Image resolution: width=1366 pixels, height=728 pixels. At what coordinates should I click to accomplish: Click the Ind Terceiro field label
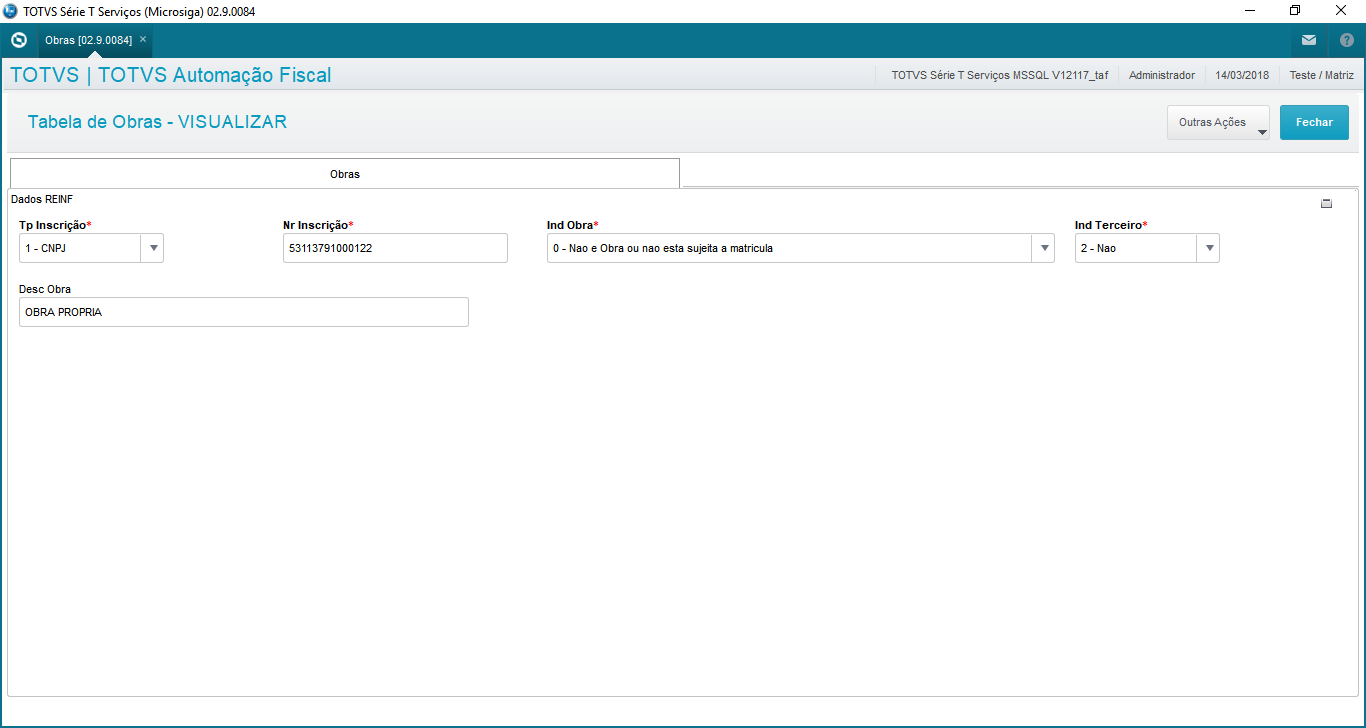(1111, 225)
